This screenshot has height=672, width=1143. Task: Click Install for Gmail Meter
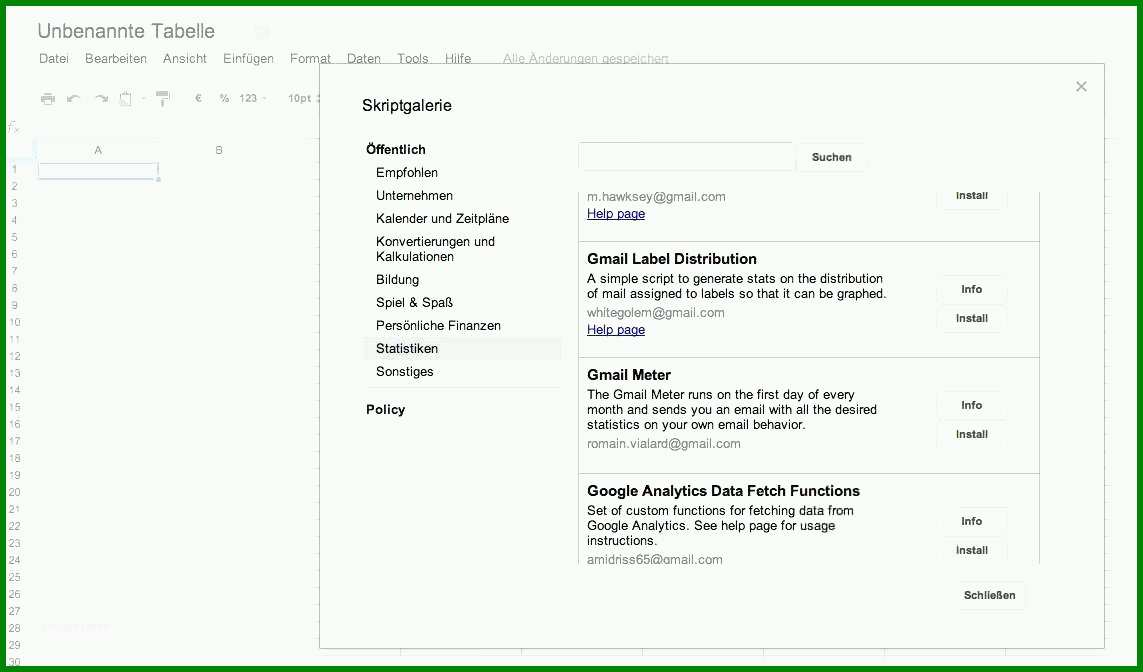(x=972, y=434)
